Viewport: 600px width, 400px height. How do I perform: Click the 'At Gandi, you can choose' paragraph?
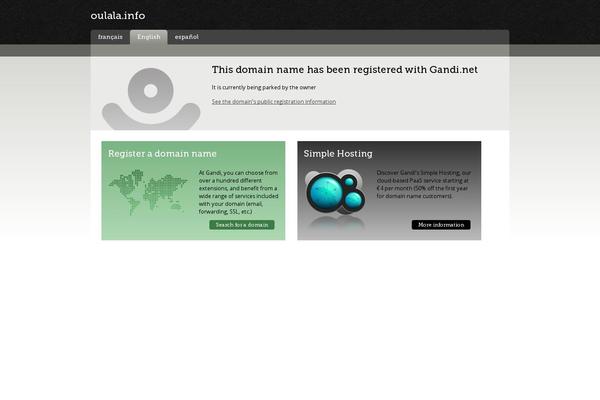(x=238, y=192)
